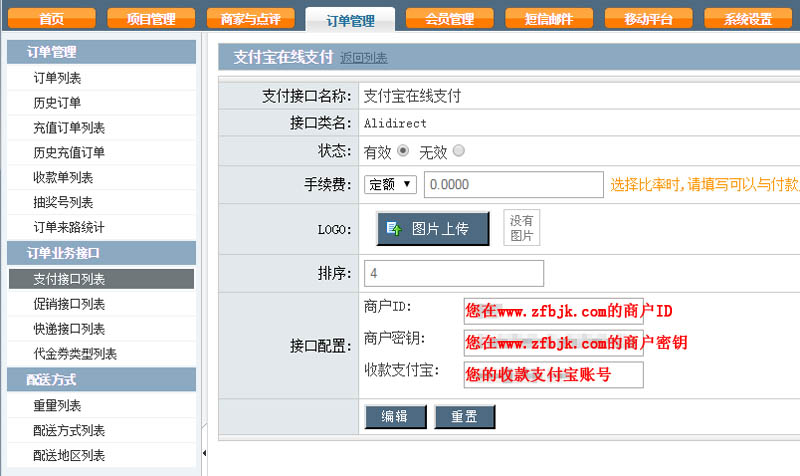Select the 订单管理 tab

[x=350, y=20]
